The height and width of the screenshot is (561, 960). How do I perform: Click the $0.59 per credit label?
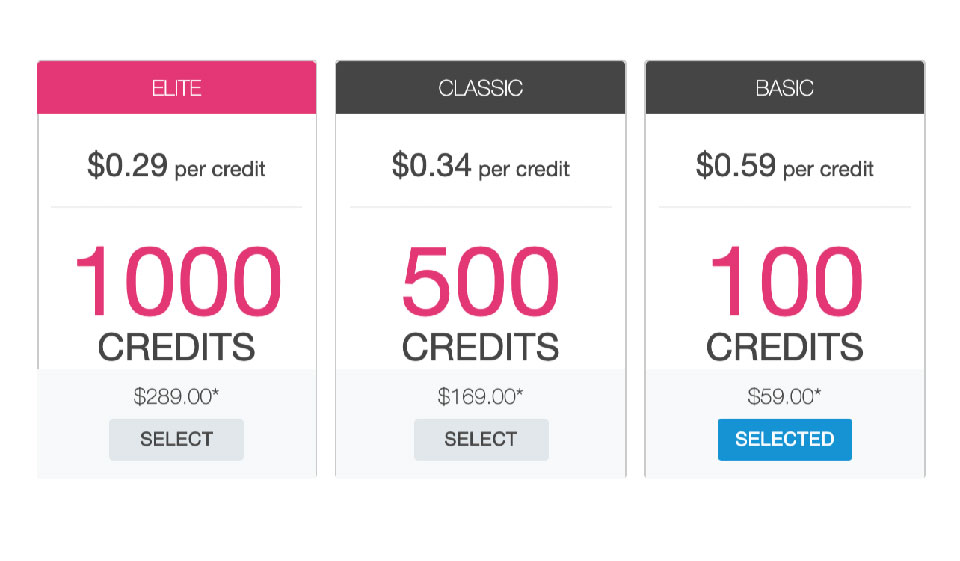(784, 166)
